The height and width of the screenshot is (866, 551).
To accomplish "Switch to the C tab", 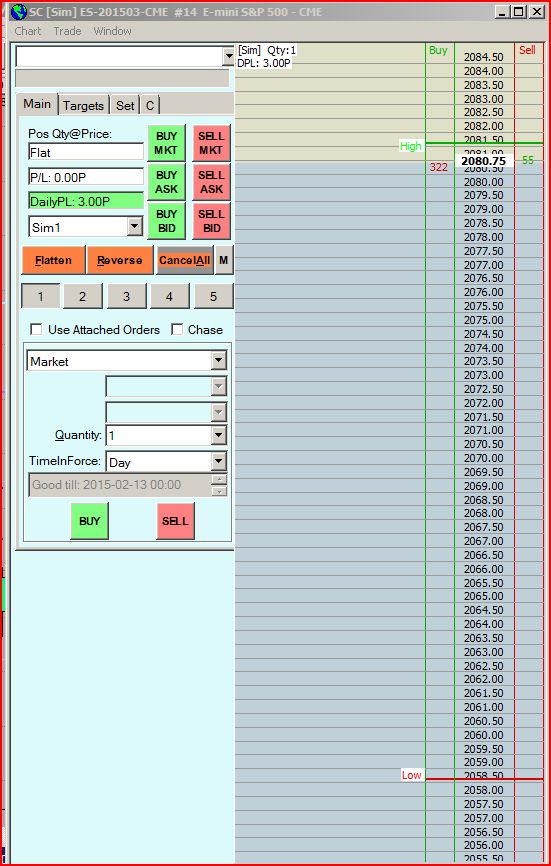I will pyautogui.click(x=150, y=105).
